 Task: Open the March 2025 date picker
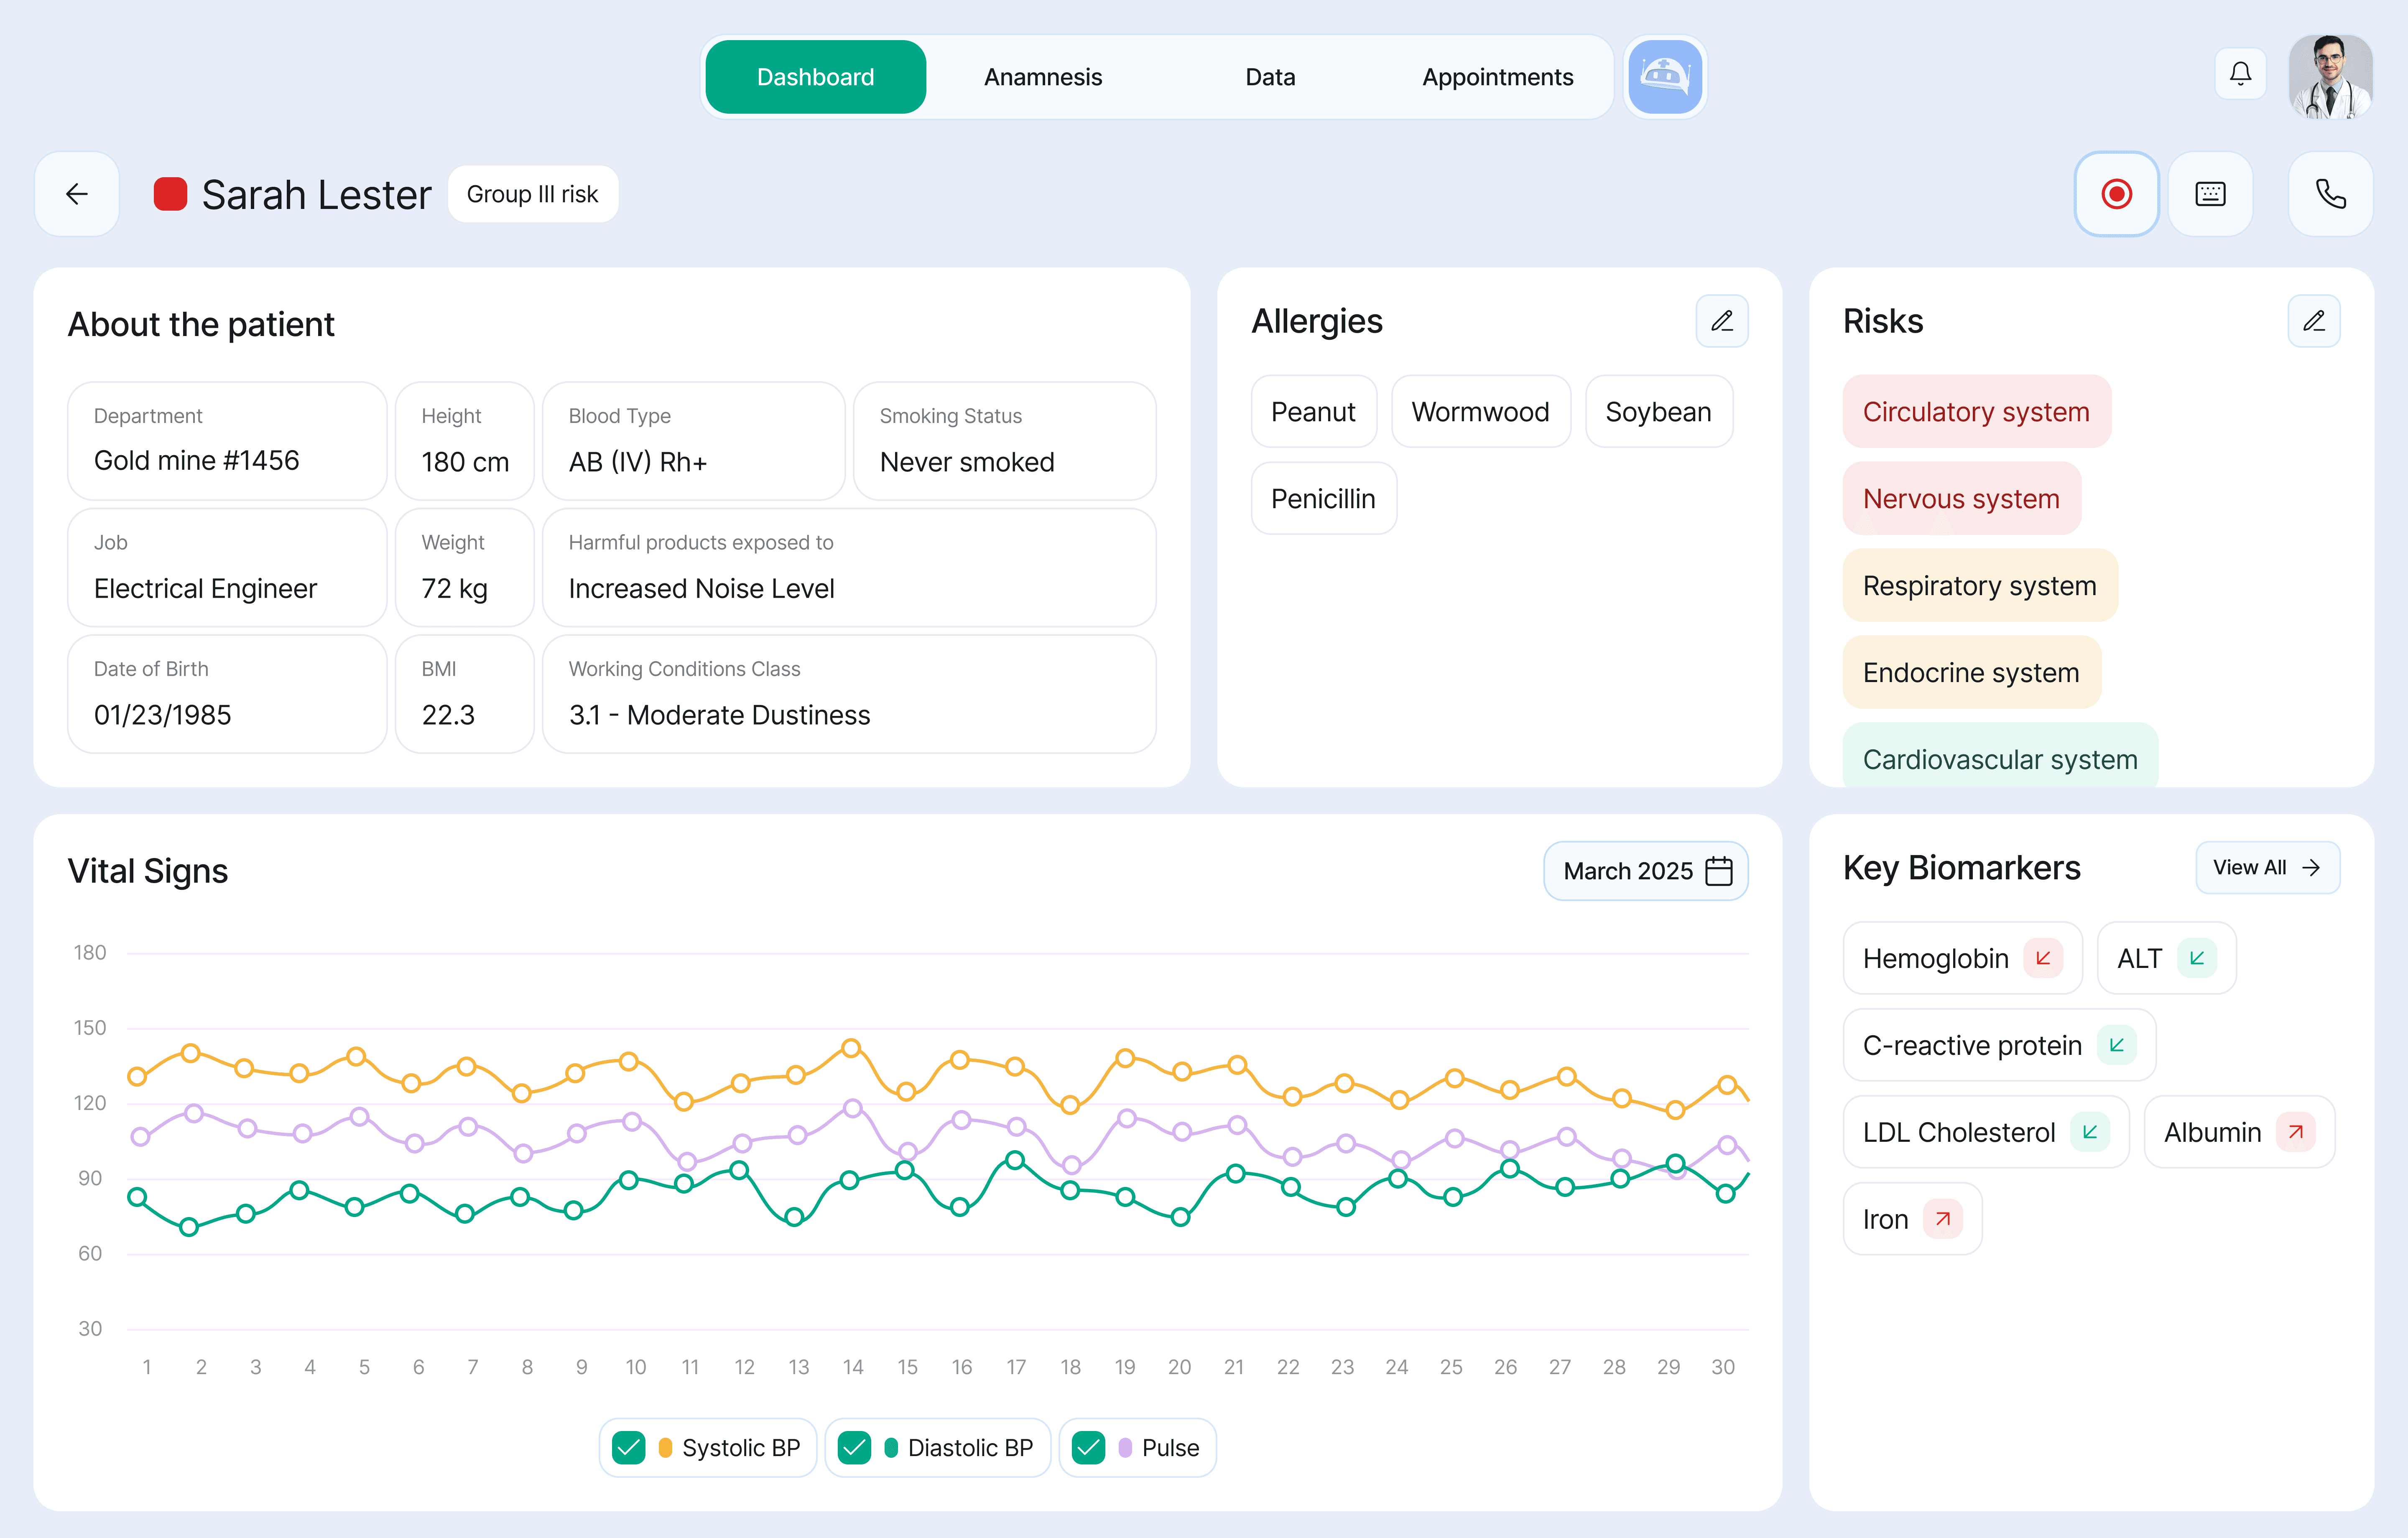1646,871
